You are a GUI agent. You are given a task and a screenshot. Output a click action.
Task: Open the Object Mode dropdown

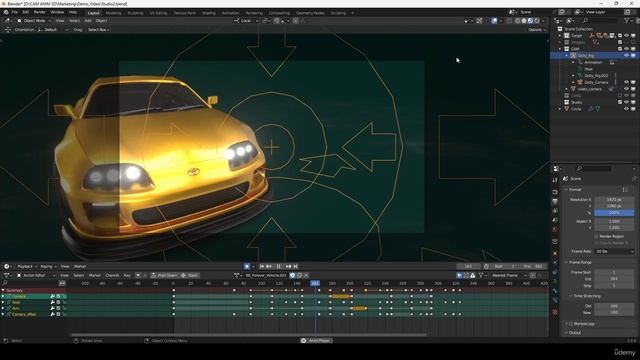(34, 20)
